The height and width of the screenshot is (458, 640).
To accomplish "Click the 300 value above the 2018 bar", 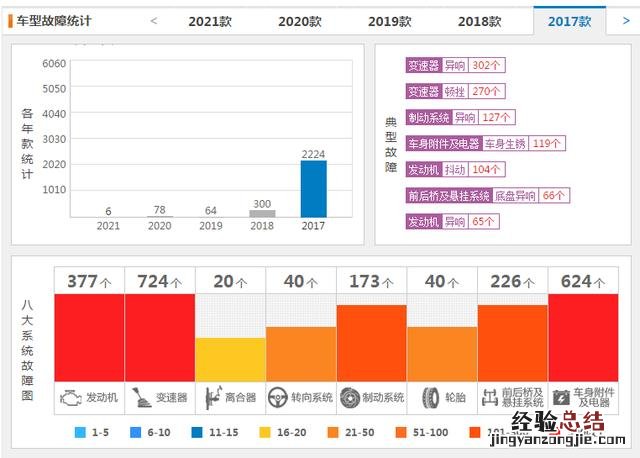I will (x=262, y=204).
